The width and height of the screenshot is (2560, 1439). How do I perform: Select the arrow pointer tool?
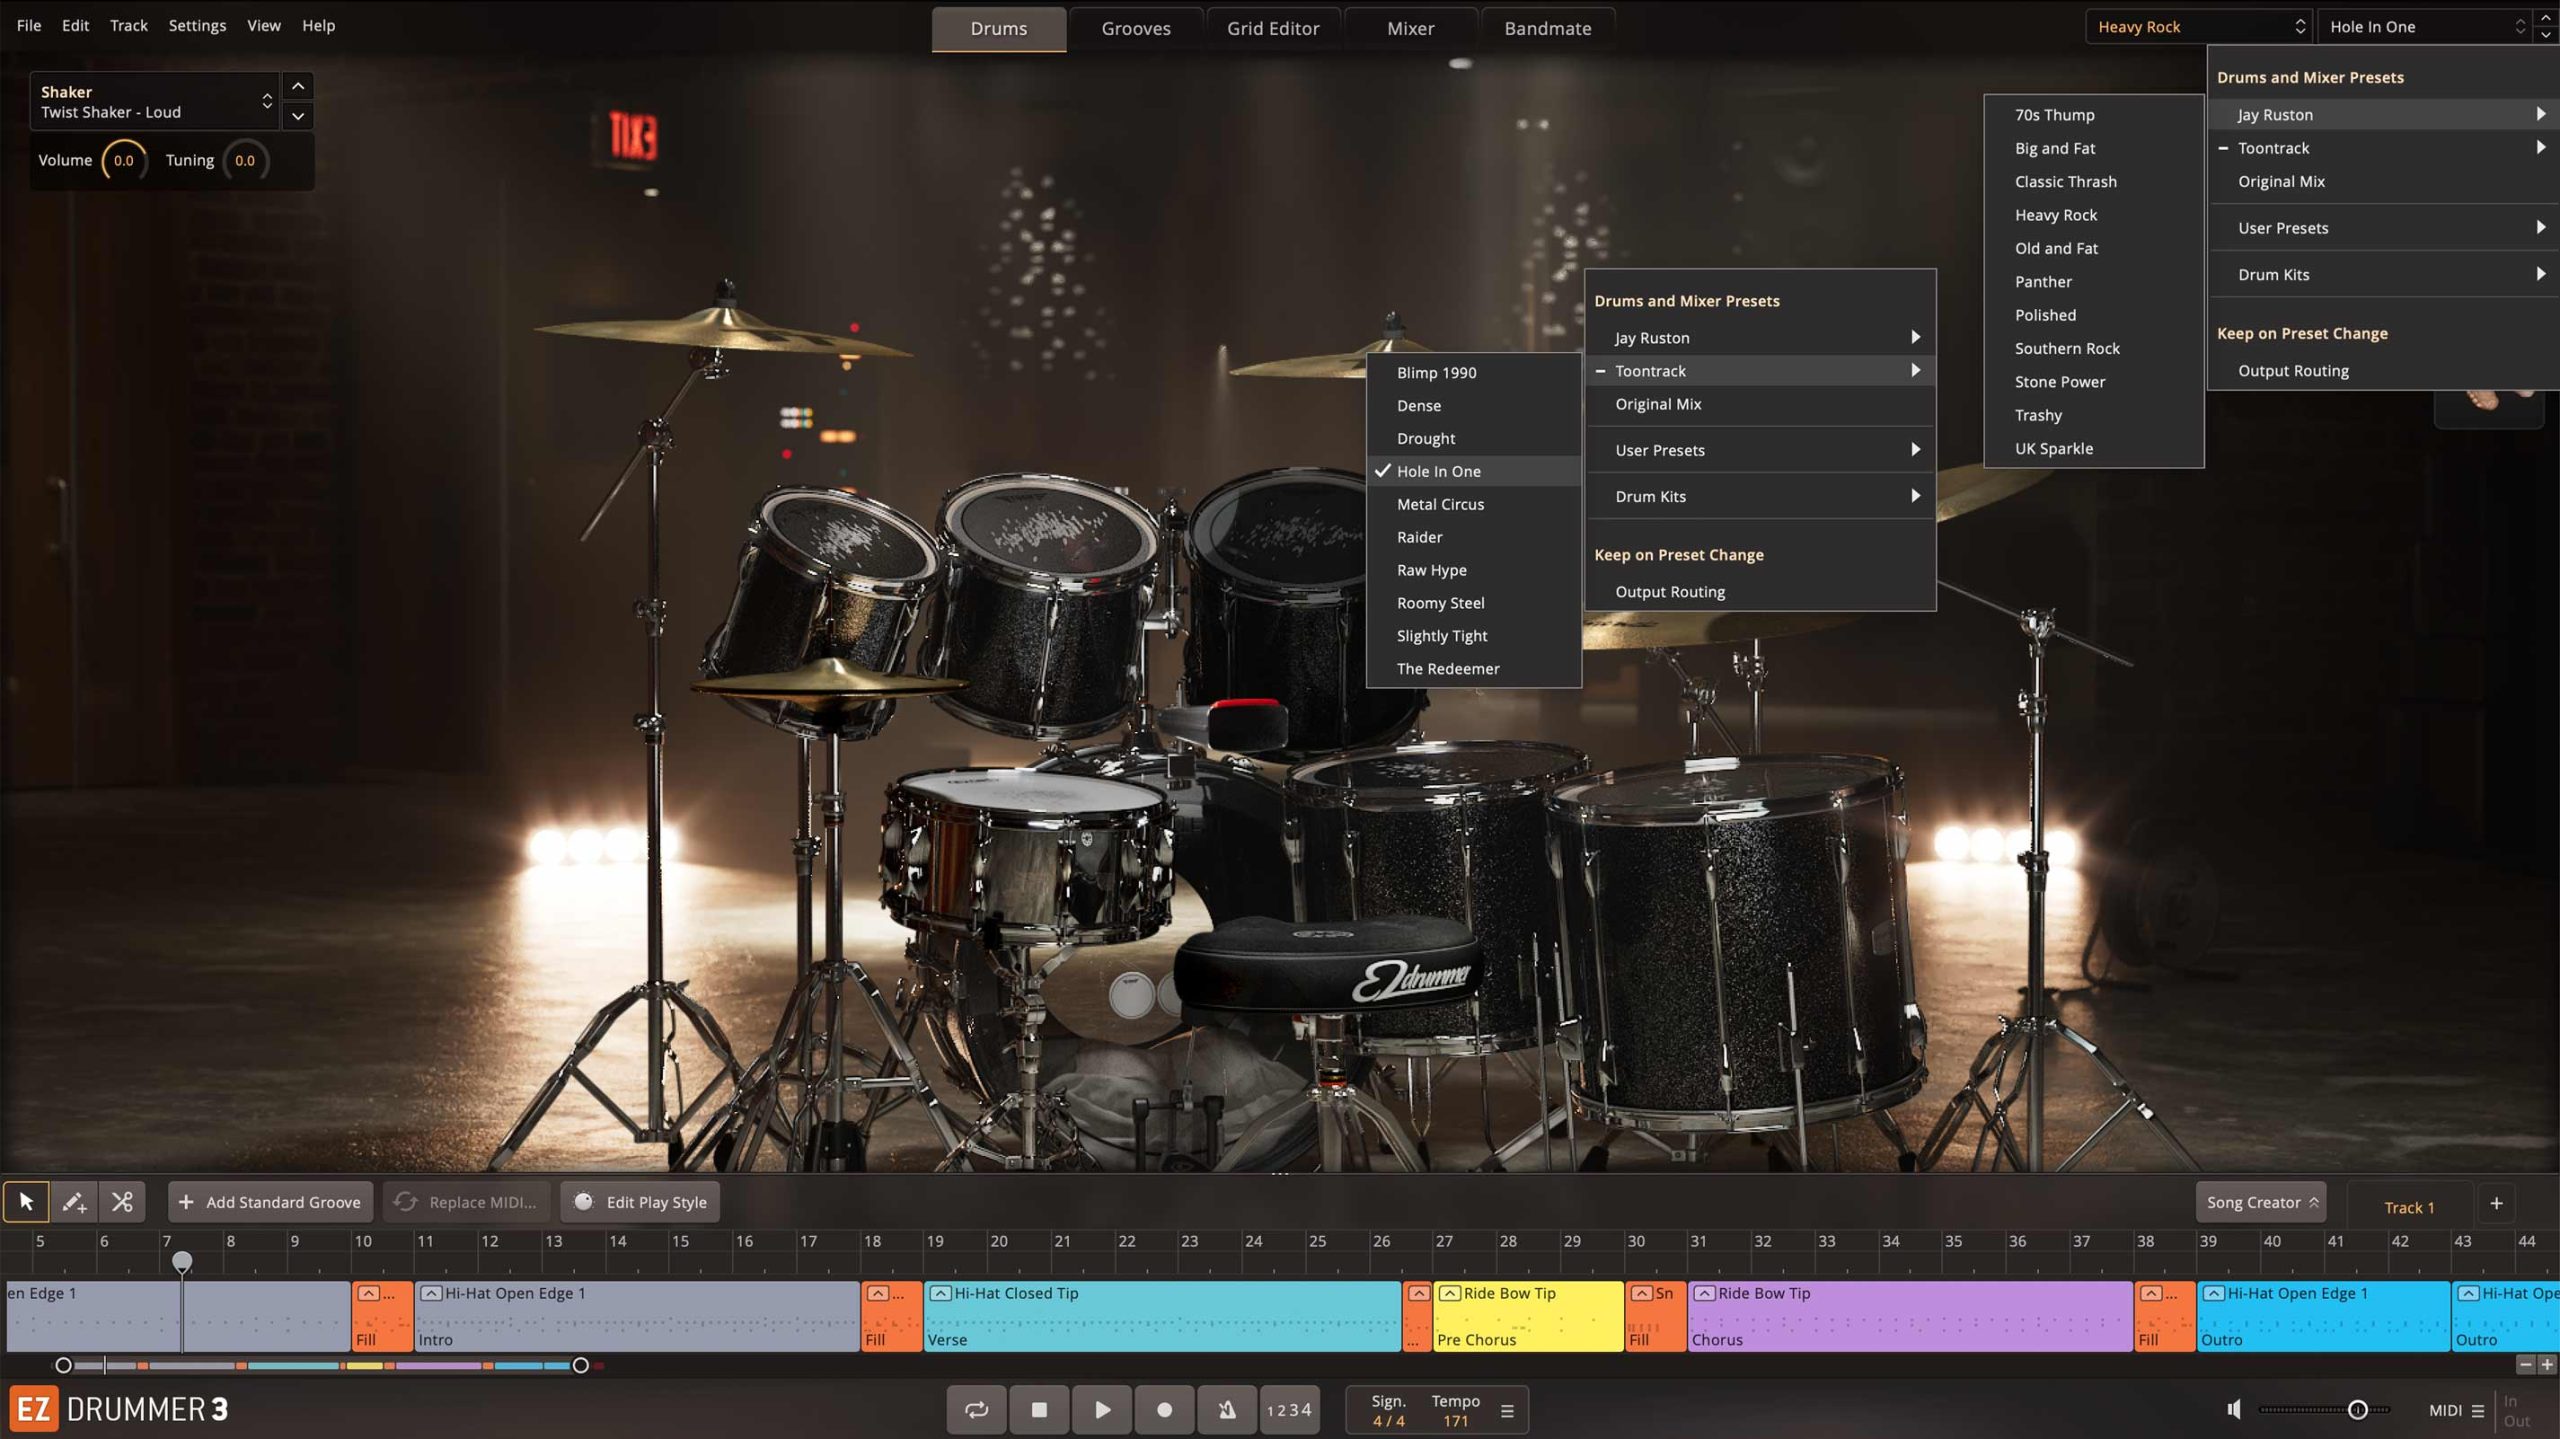click(x=26, y=1202)
